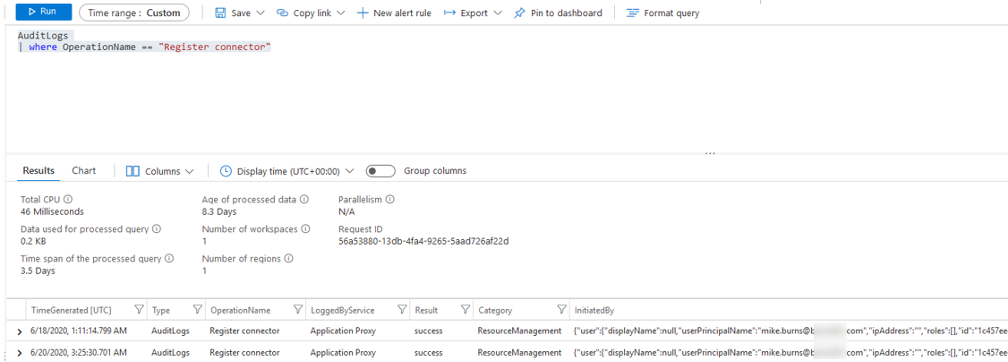Open the Display time UTC dropdown chevron
Viewport: 1008px width, 362px height.
[x=349, y=172]
